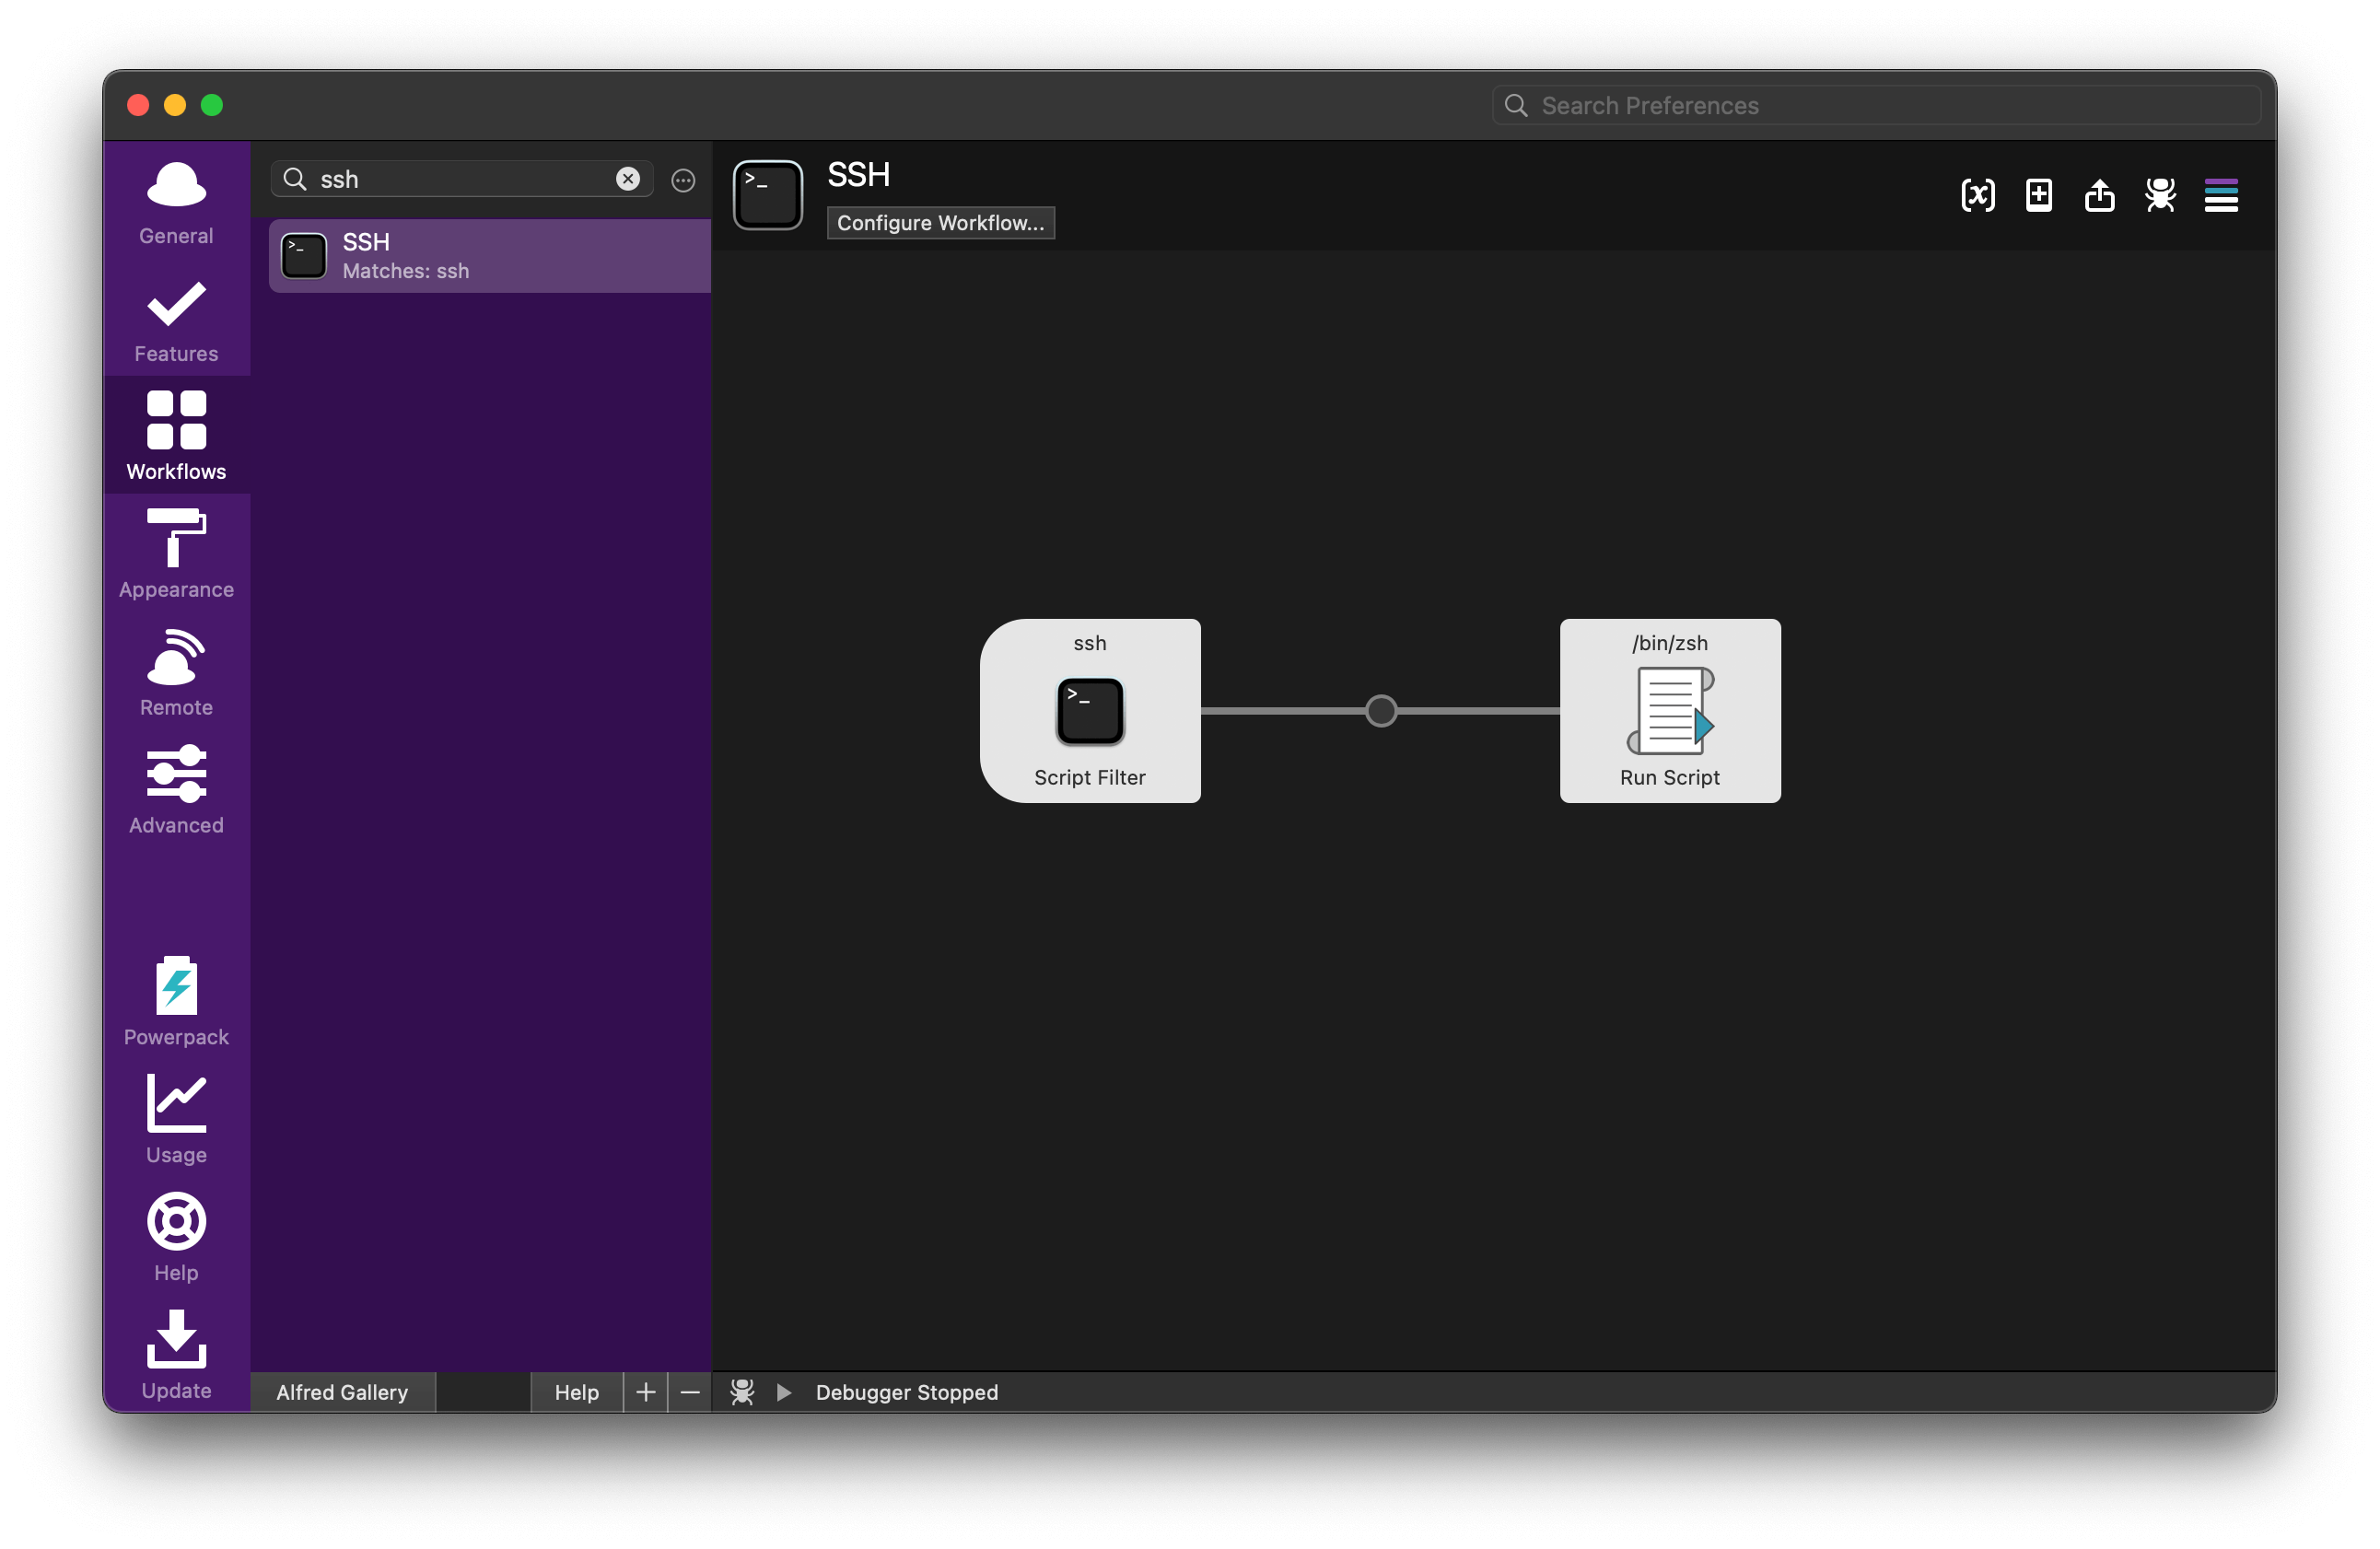Open the General preferences pane
This screenshot has width=2380, height=1549.
[x=176, y=203]
